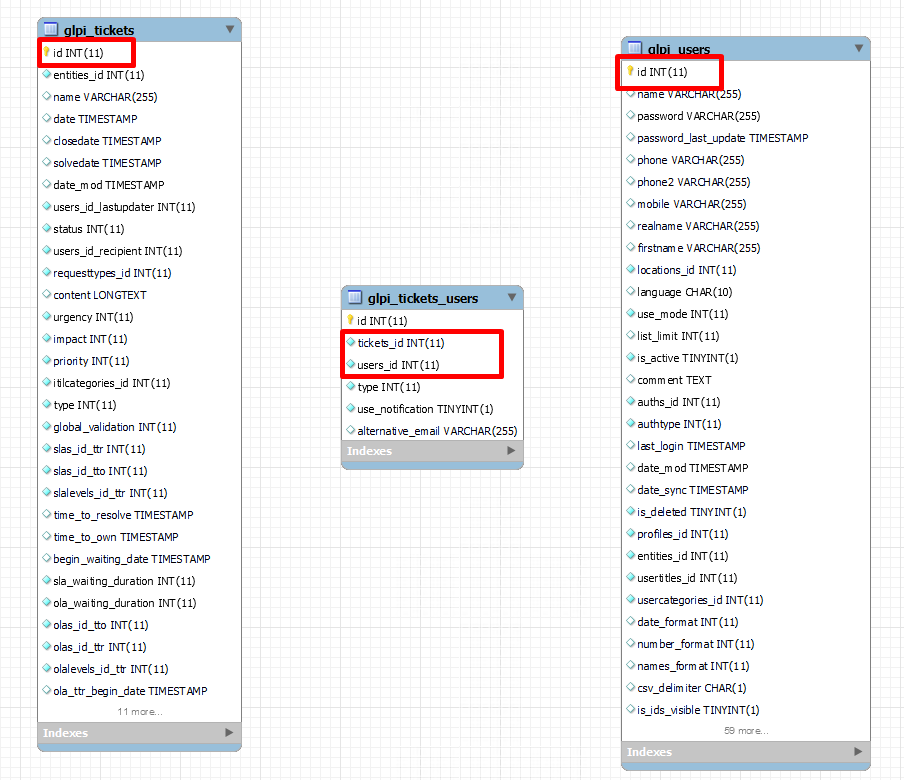Select 'authtype INT(11)' column
This screenshot has height=780, width=904.
click(679, 424)
